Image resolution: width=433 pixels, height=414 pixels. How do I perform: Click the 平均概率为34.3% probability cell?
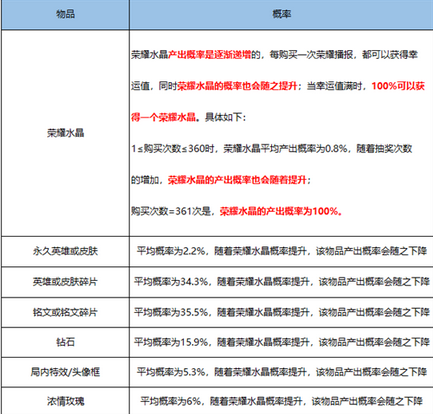(x=281, y=282)
